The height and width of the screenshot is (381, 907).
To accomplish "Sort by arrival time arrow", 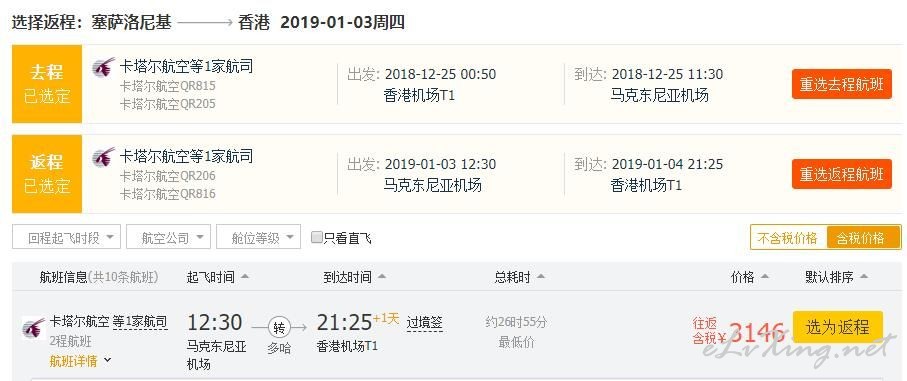I will (381, 277).
